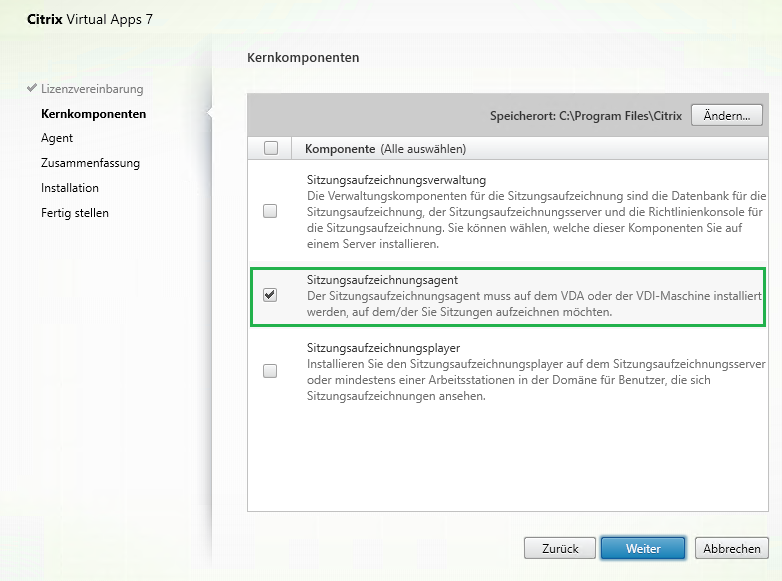Cancel setup using the Abbrechen button
782x581 pixels.
[732, 549]
